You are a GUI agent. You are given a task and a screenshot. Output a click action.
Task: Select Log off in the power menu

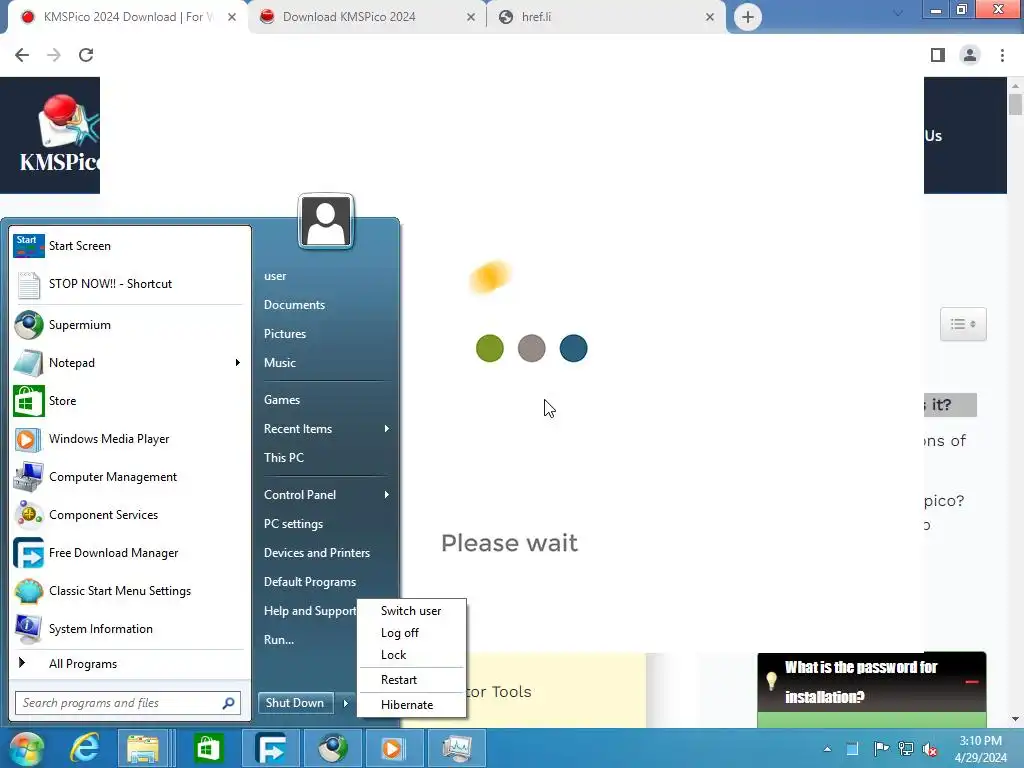(x=412, y=633)
